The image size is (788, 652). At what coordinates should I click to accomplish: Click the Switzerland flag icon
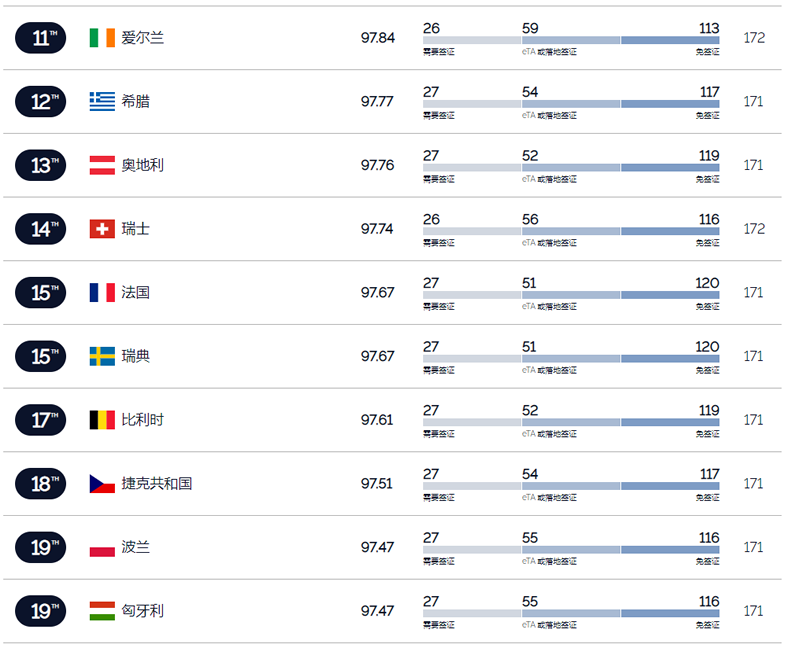pyautogui.click(x=102, y=229)
